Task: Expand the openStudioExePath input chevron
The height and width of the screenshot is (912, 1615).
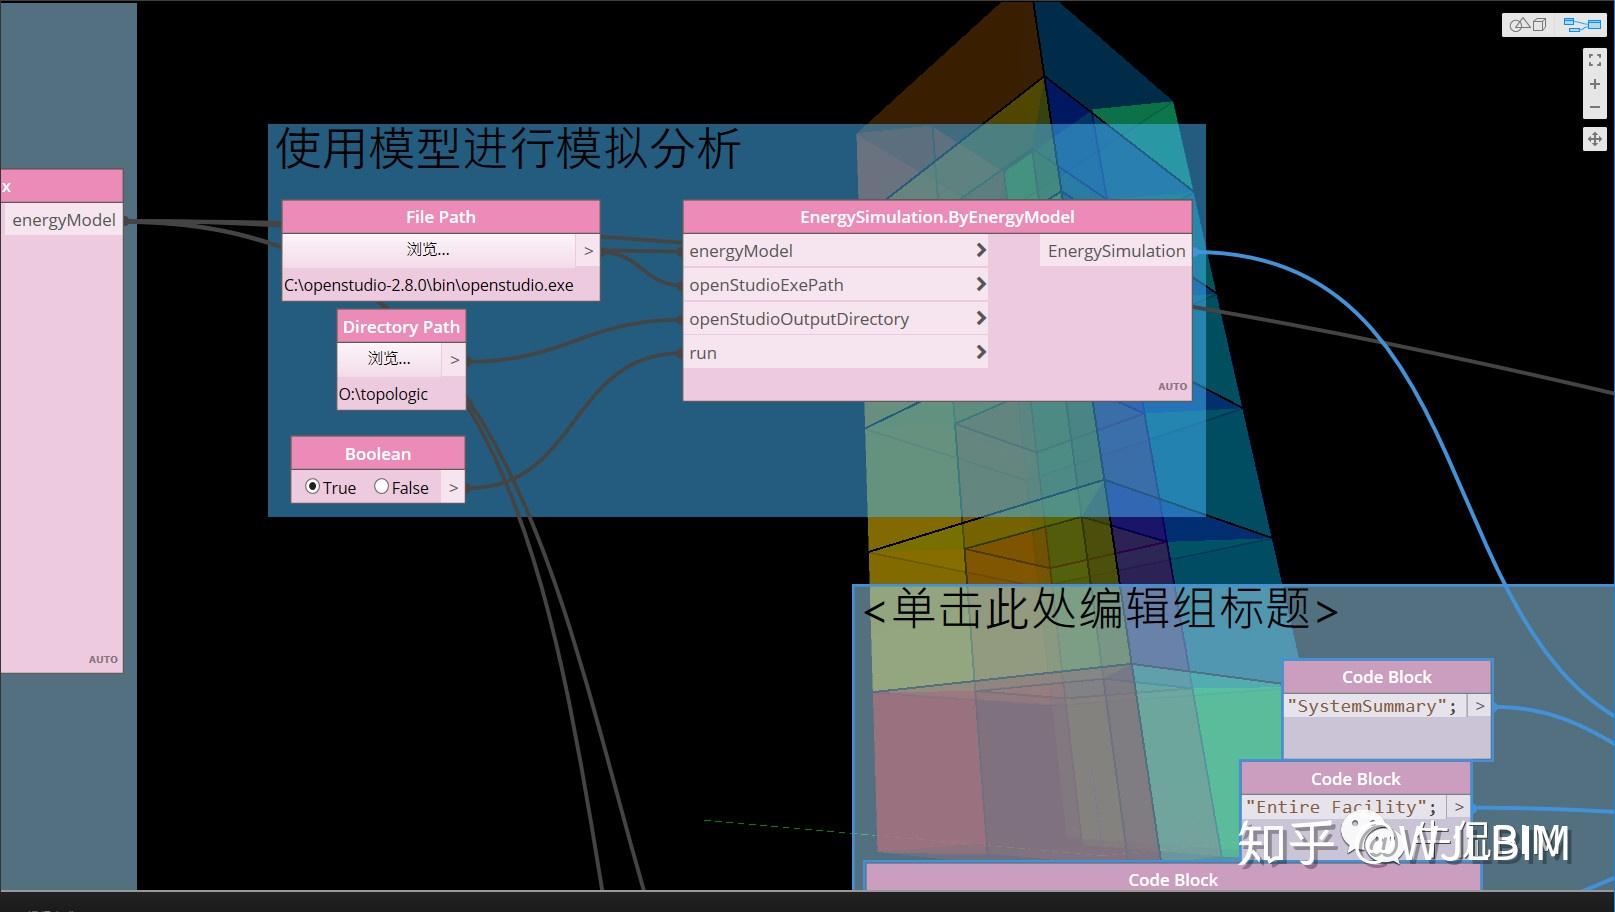Action: point(981,284)
